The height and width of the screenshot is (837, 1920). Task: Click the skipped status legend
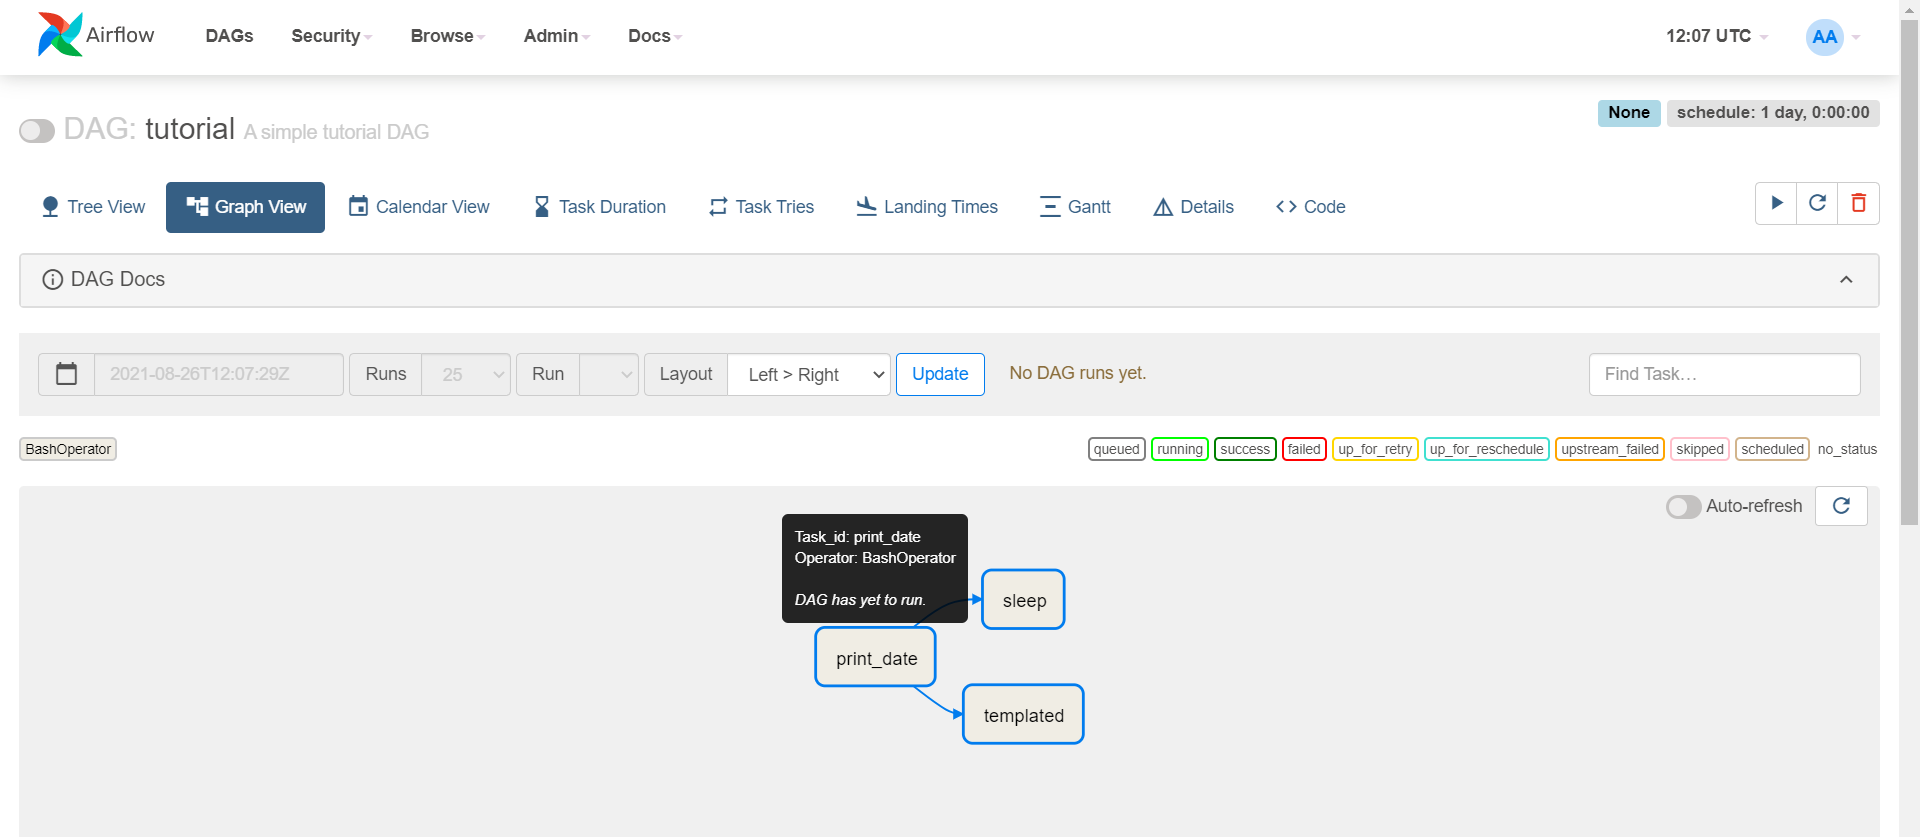(x=1700, y=449)
